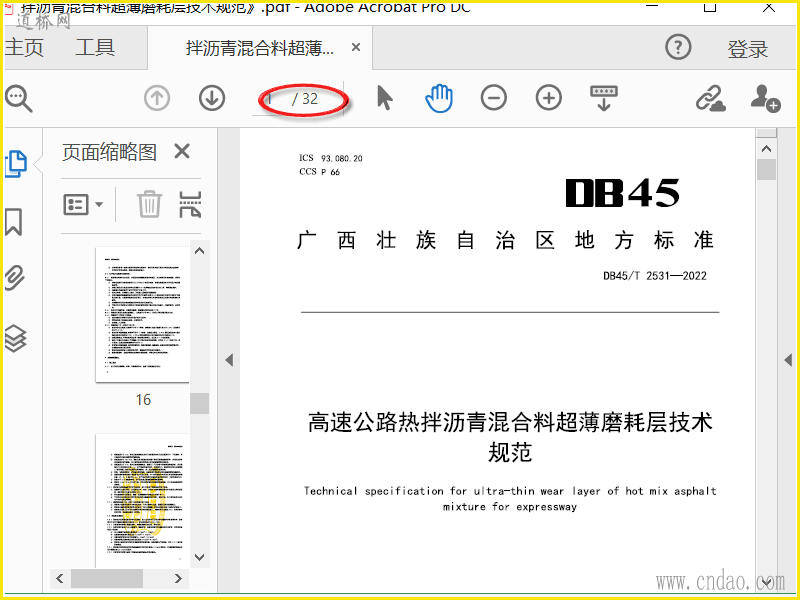The width and height of the screenshot is (800, 600).
Task: Click the thumbnail horizontal scrollbar thumb
Action: pyautogui.click(x=107, y=579)
